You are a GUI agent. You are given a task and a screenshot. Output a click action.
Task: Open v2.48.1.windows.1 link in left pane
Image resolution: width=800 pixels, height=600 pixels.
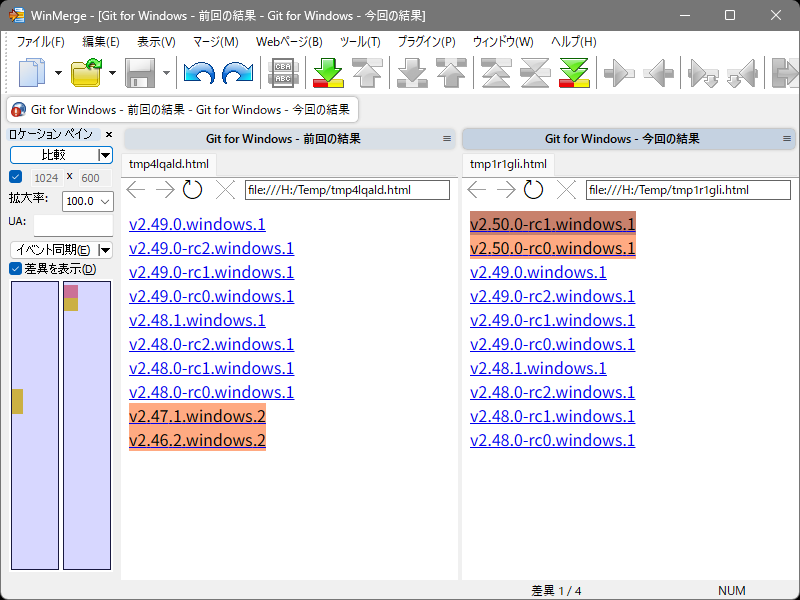pos(197,320)
